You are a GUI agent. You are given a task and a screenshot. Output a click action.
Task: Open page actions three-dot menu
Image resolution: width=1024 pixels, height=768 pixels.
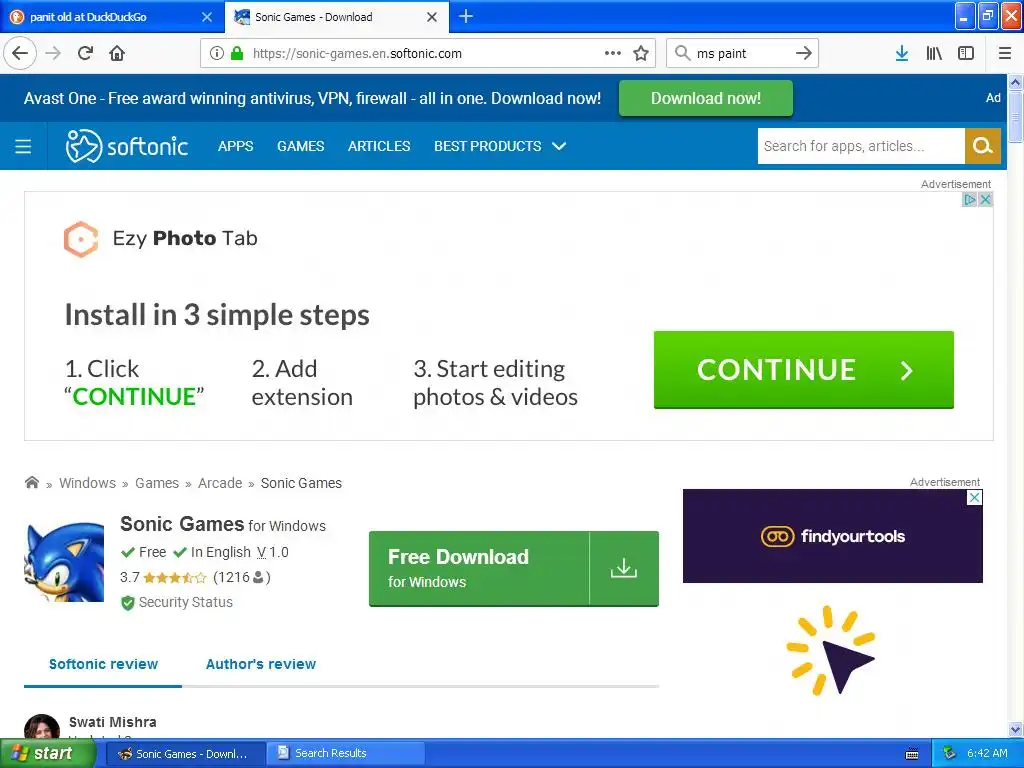613,53
